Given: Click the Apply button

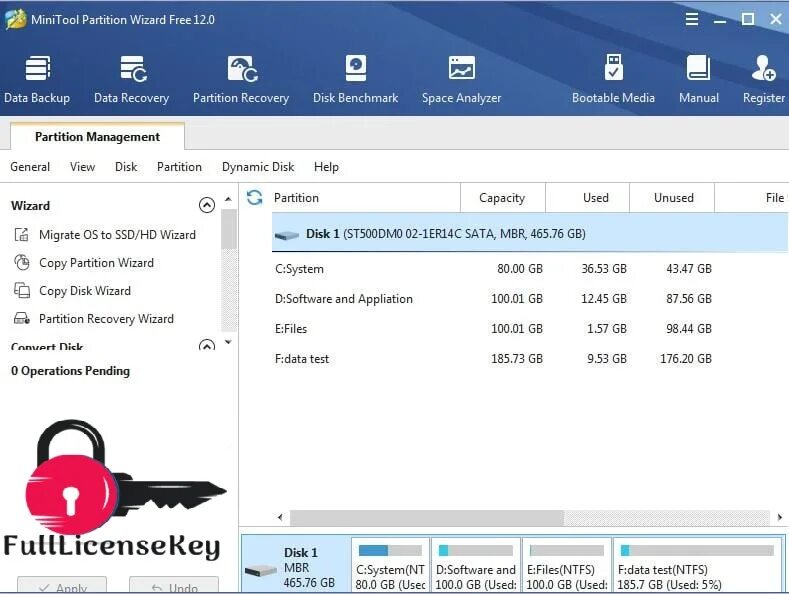Looking at the screenshot, I should click(62, 585).
